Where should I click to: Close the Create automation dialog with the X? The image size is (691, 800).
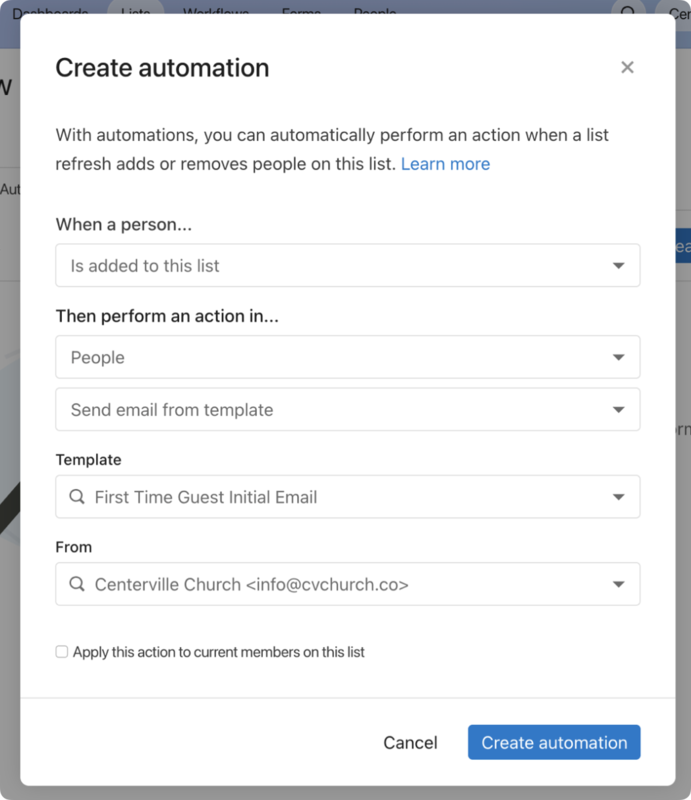tap(627, 67)
